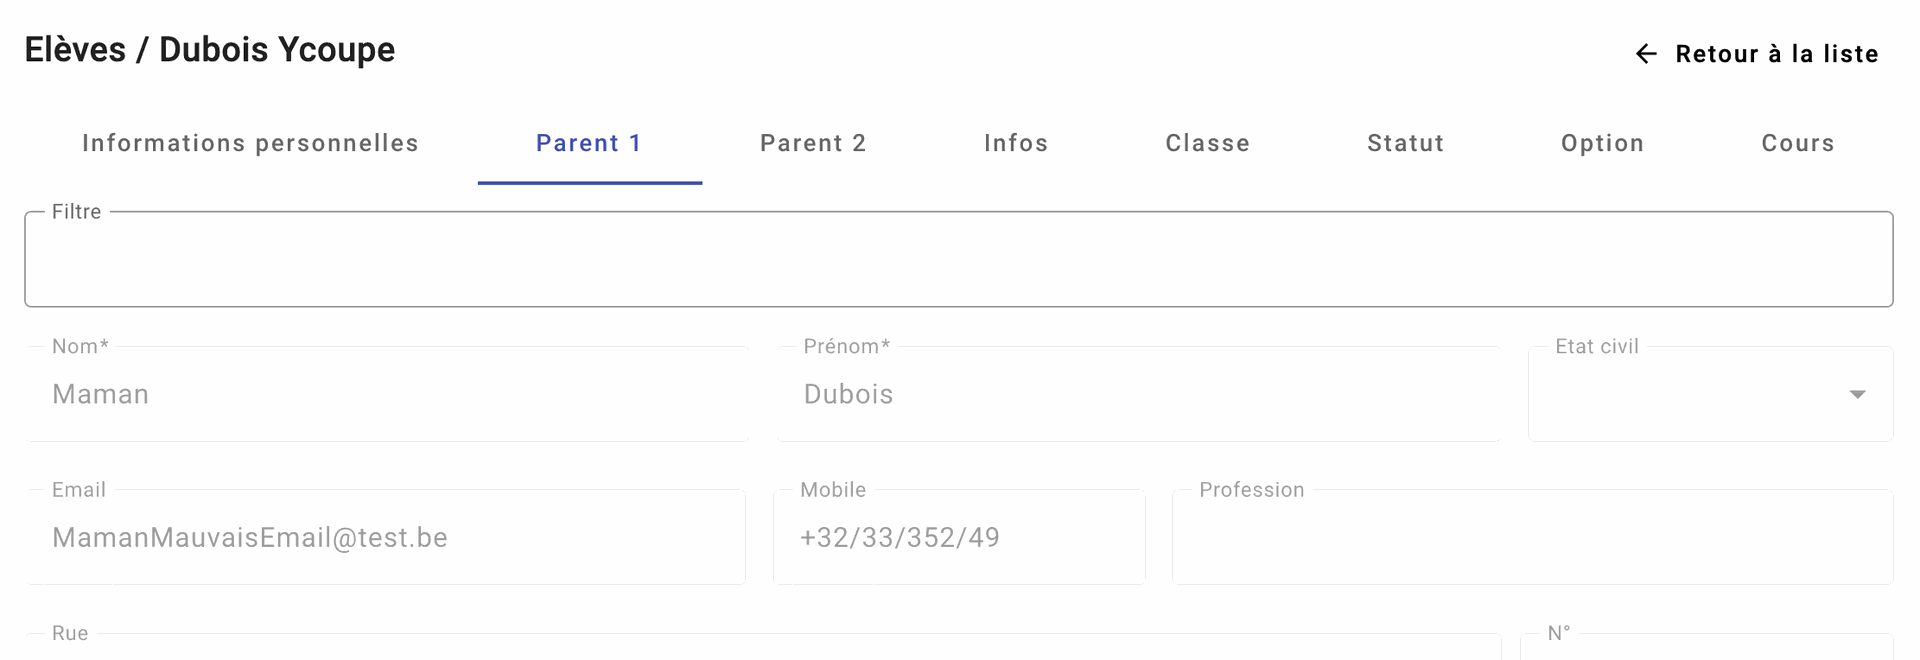Screen dimensions: 1920x660
Task: Open the Statut tab
Action: click(x=1405, y=143)
